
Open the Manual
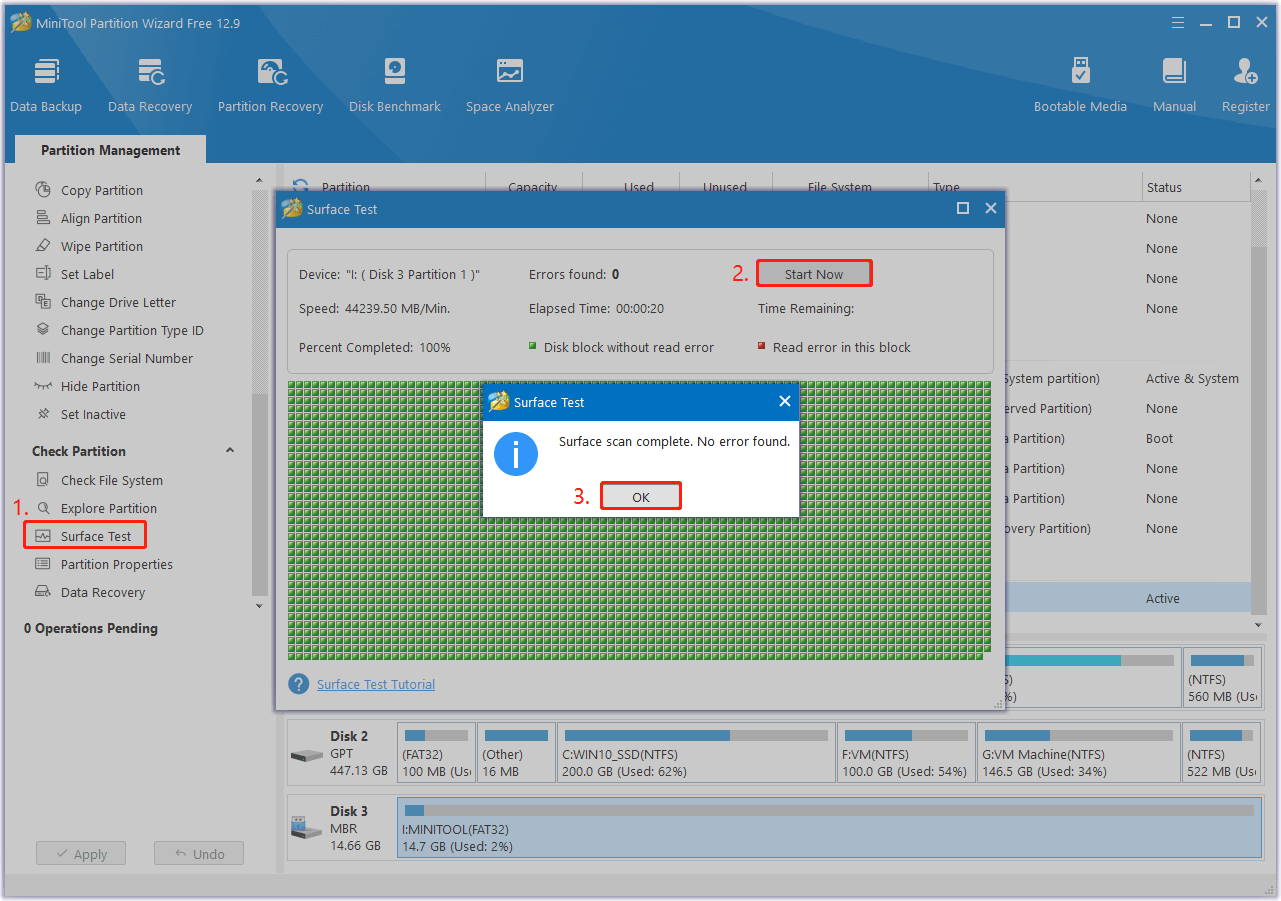click(1174, 86)
